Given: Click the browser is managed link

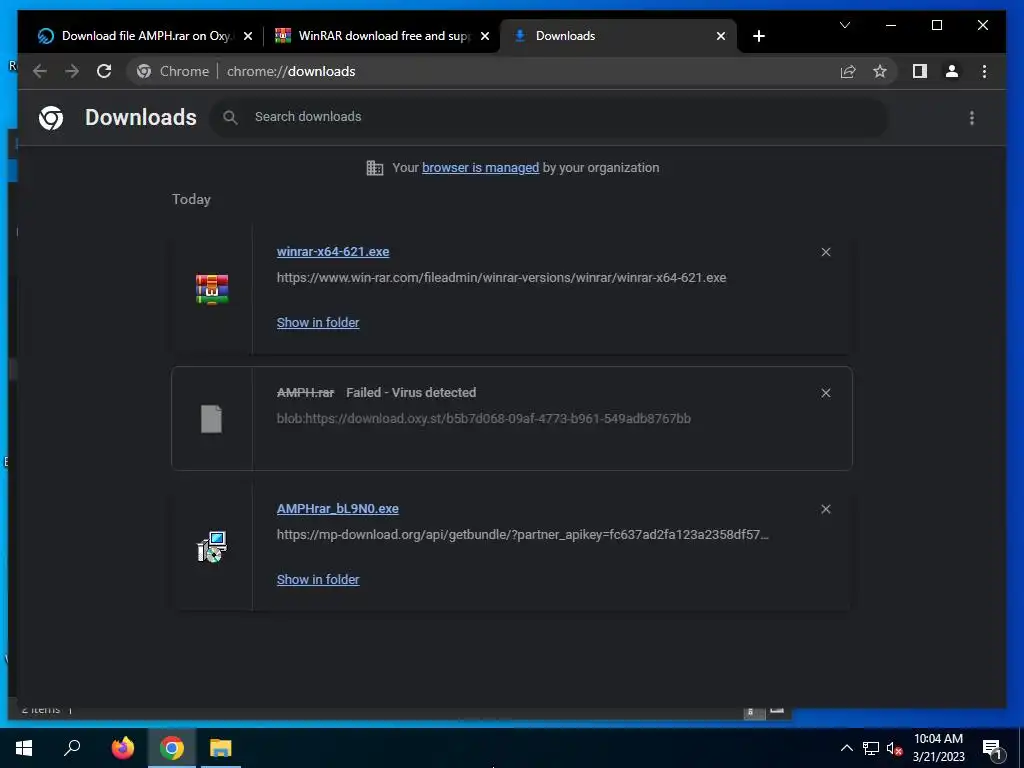Looking at the screenshot, I should point(481,168).
